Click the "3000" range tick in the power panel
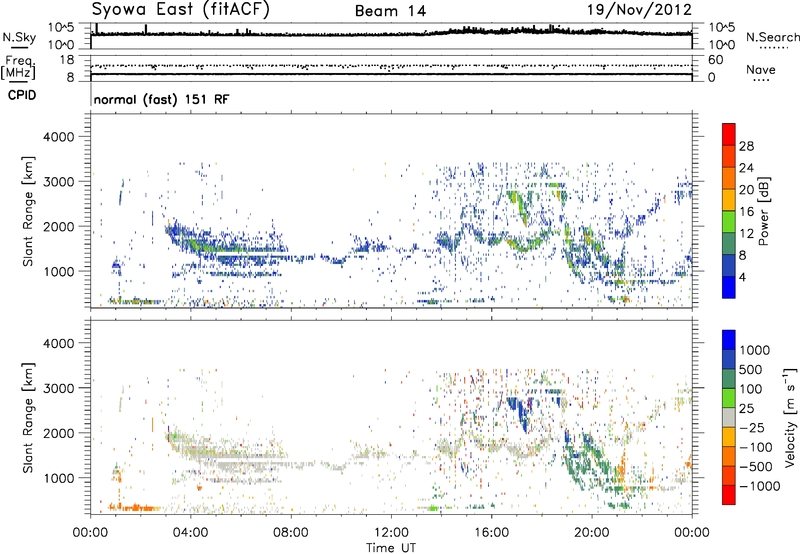The width and height of the screenshot is (800, 554). point(58,182)
